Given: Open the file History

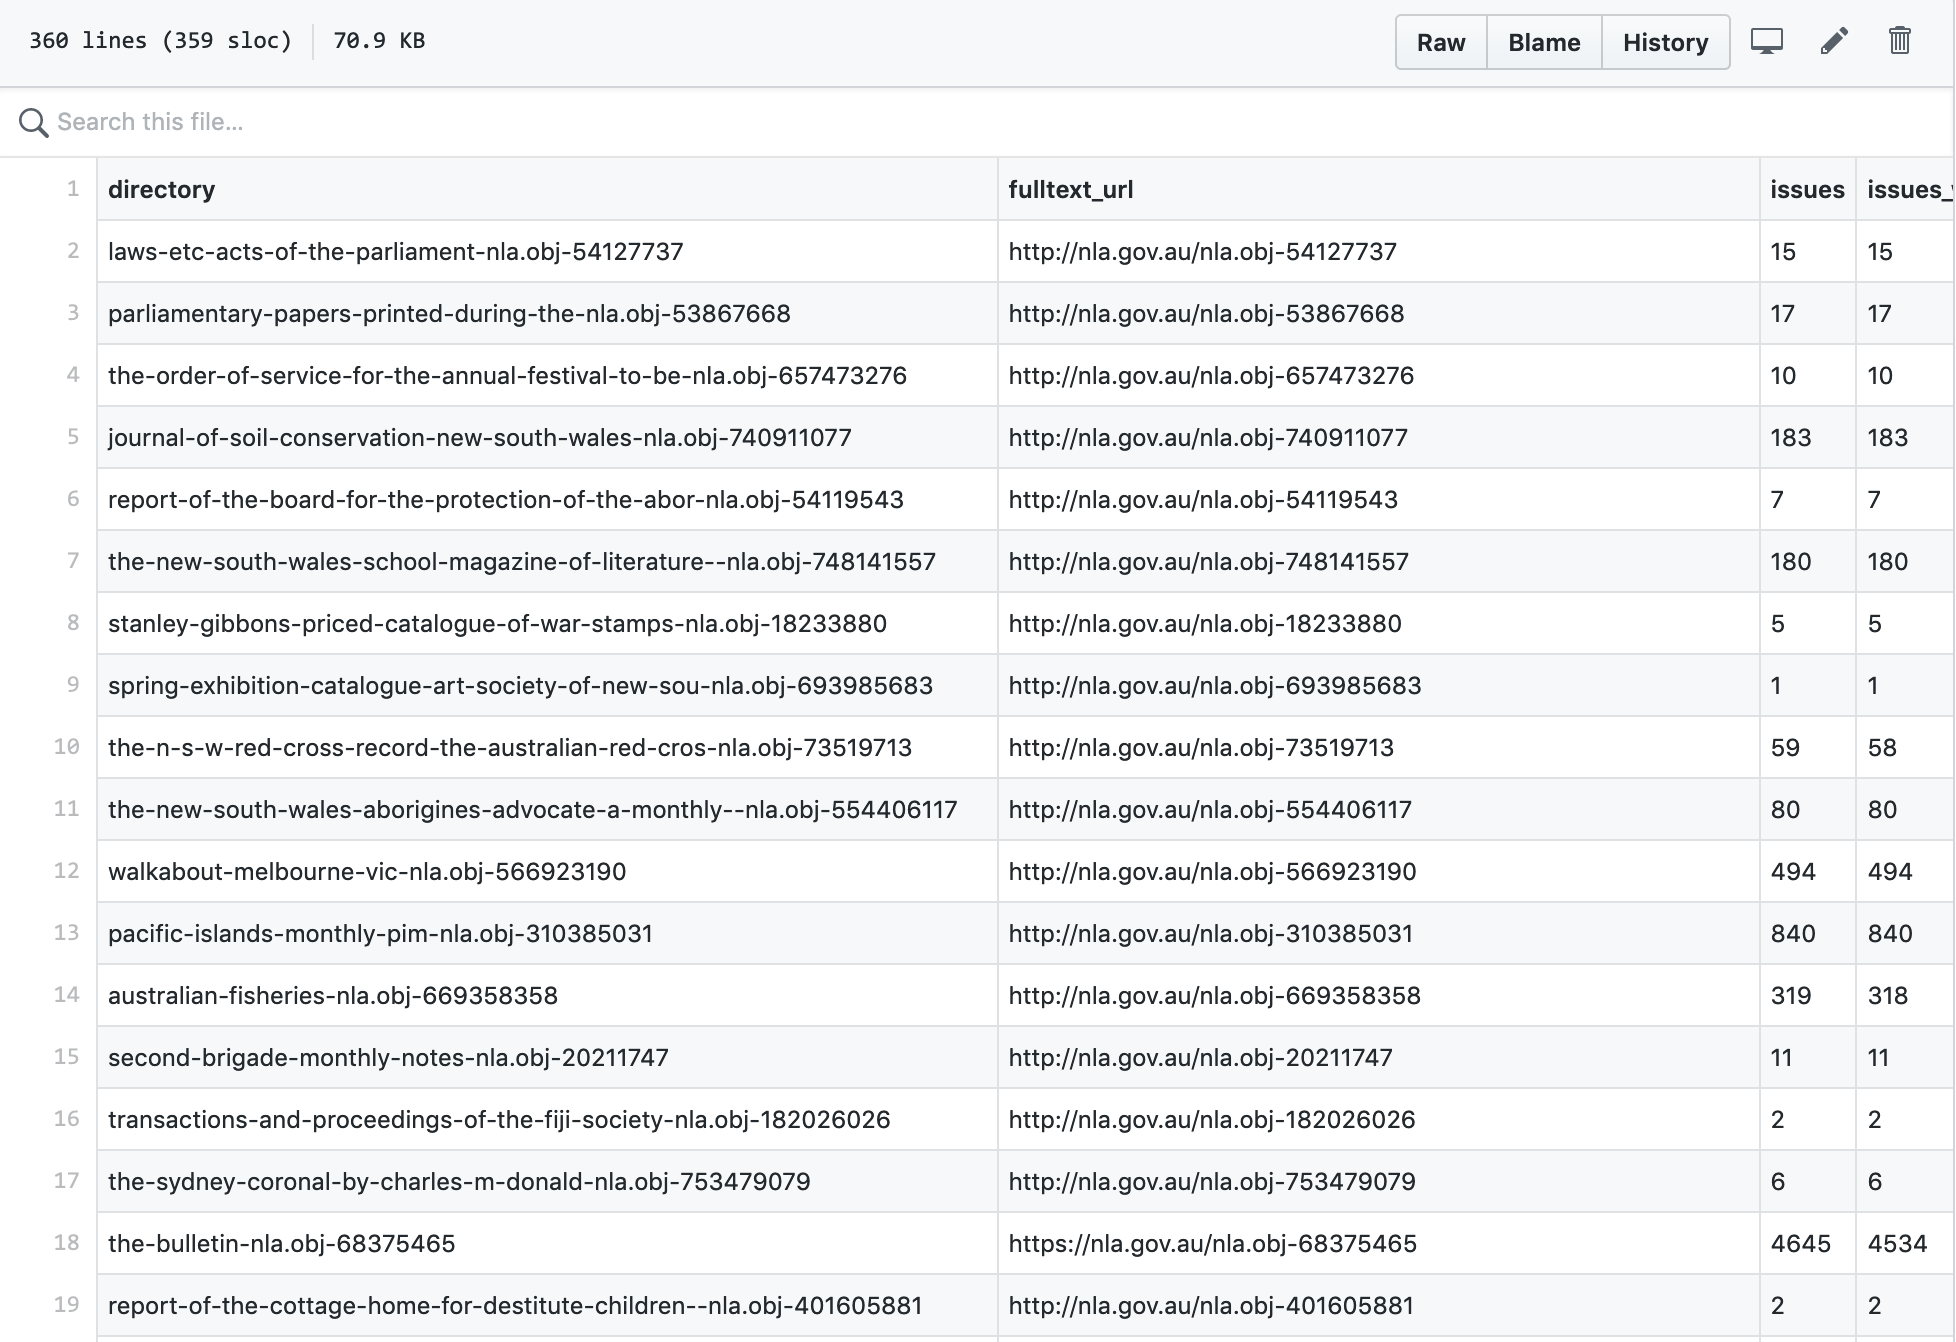Looking at the screenshot, I should point(1665,43).
